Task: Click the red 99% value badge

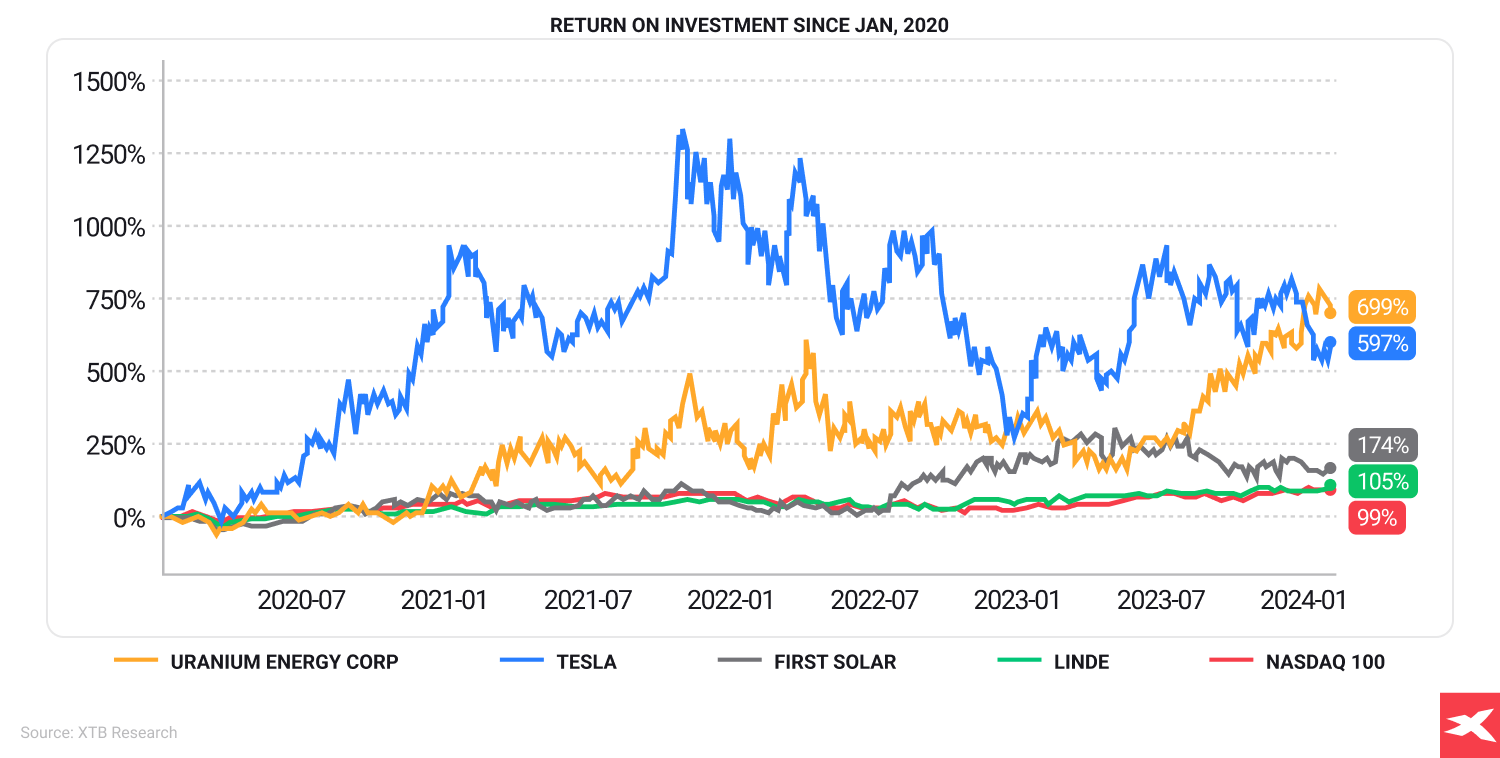Action: tap(1377, 518)
